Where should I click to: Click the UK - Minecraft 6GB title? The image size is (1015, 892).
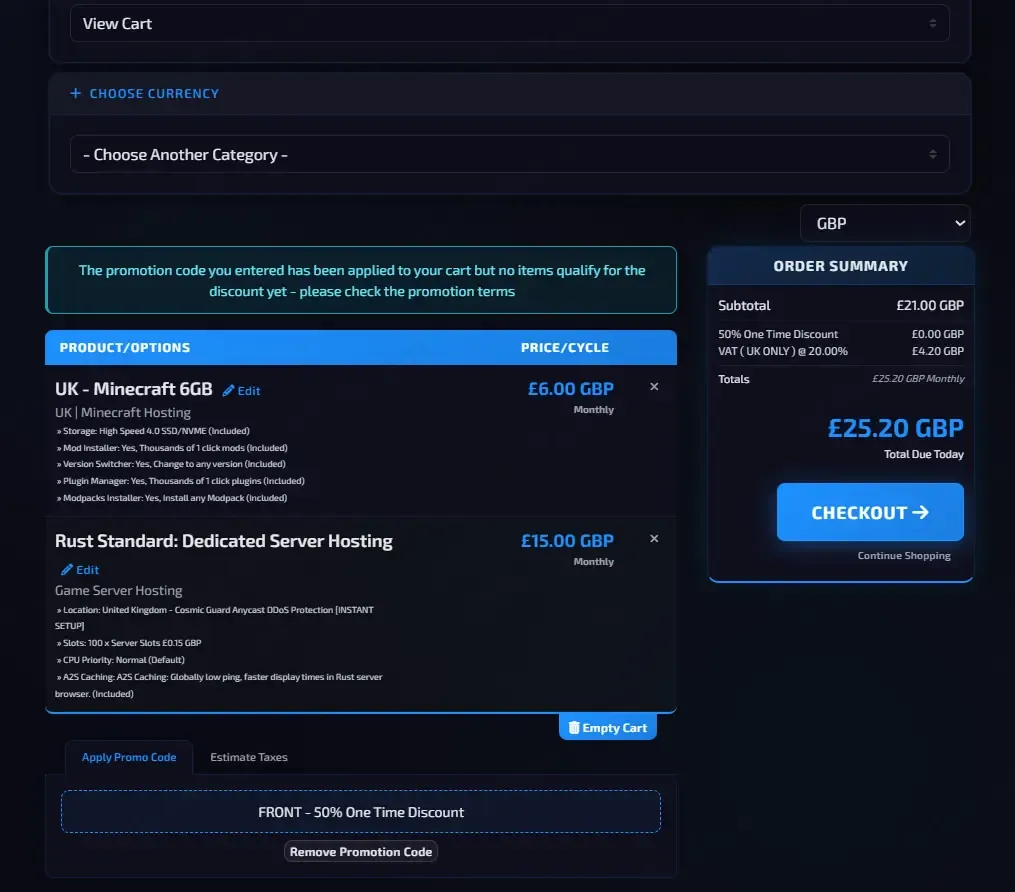coord(134,389)
